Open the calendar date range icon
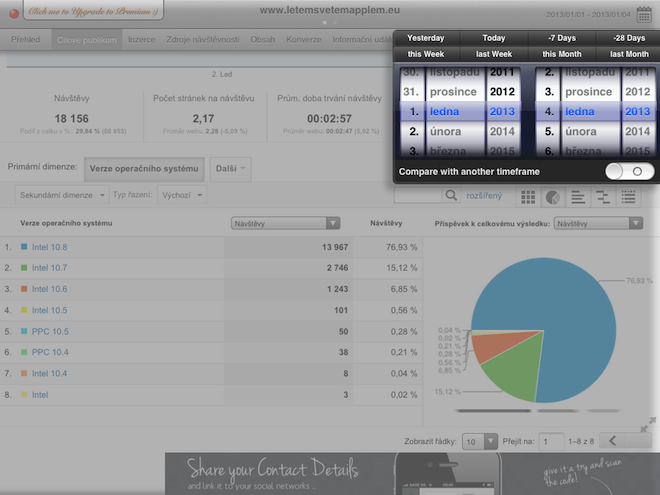The image size is (660, 495). pos(644,14)
